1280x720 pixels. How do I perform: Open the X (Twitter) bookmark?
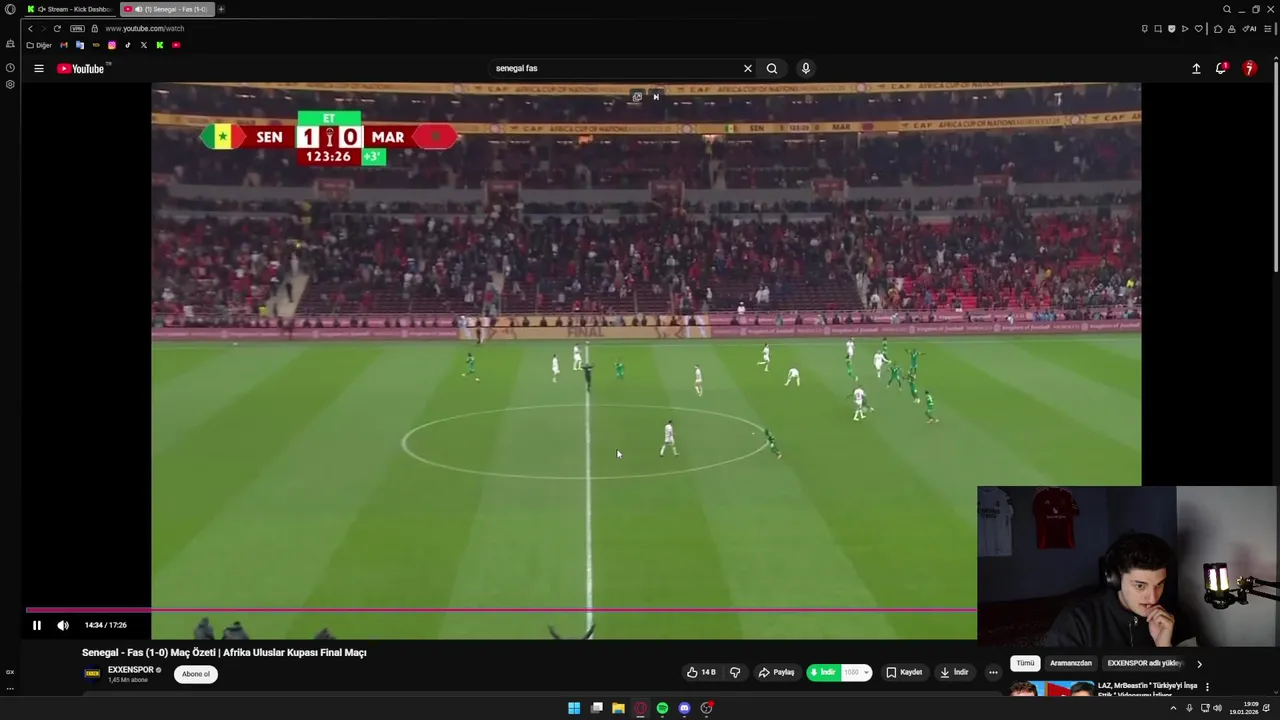[144, 45]
